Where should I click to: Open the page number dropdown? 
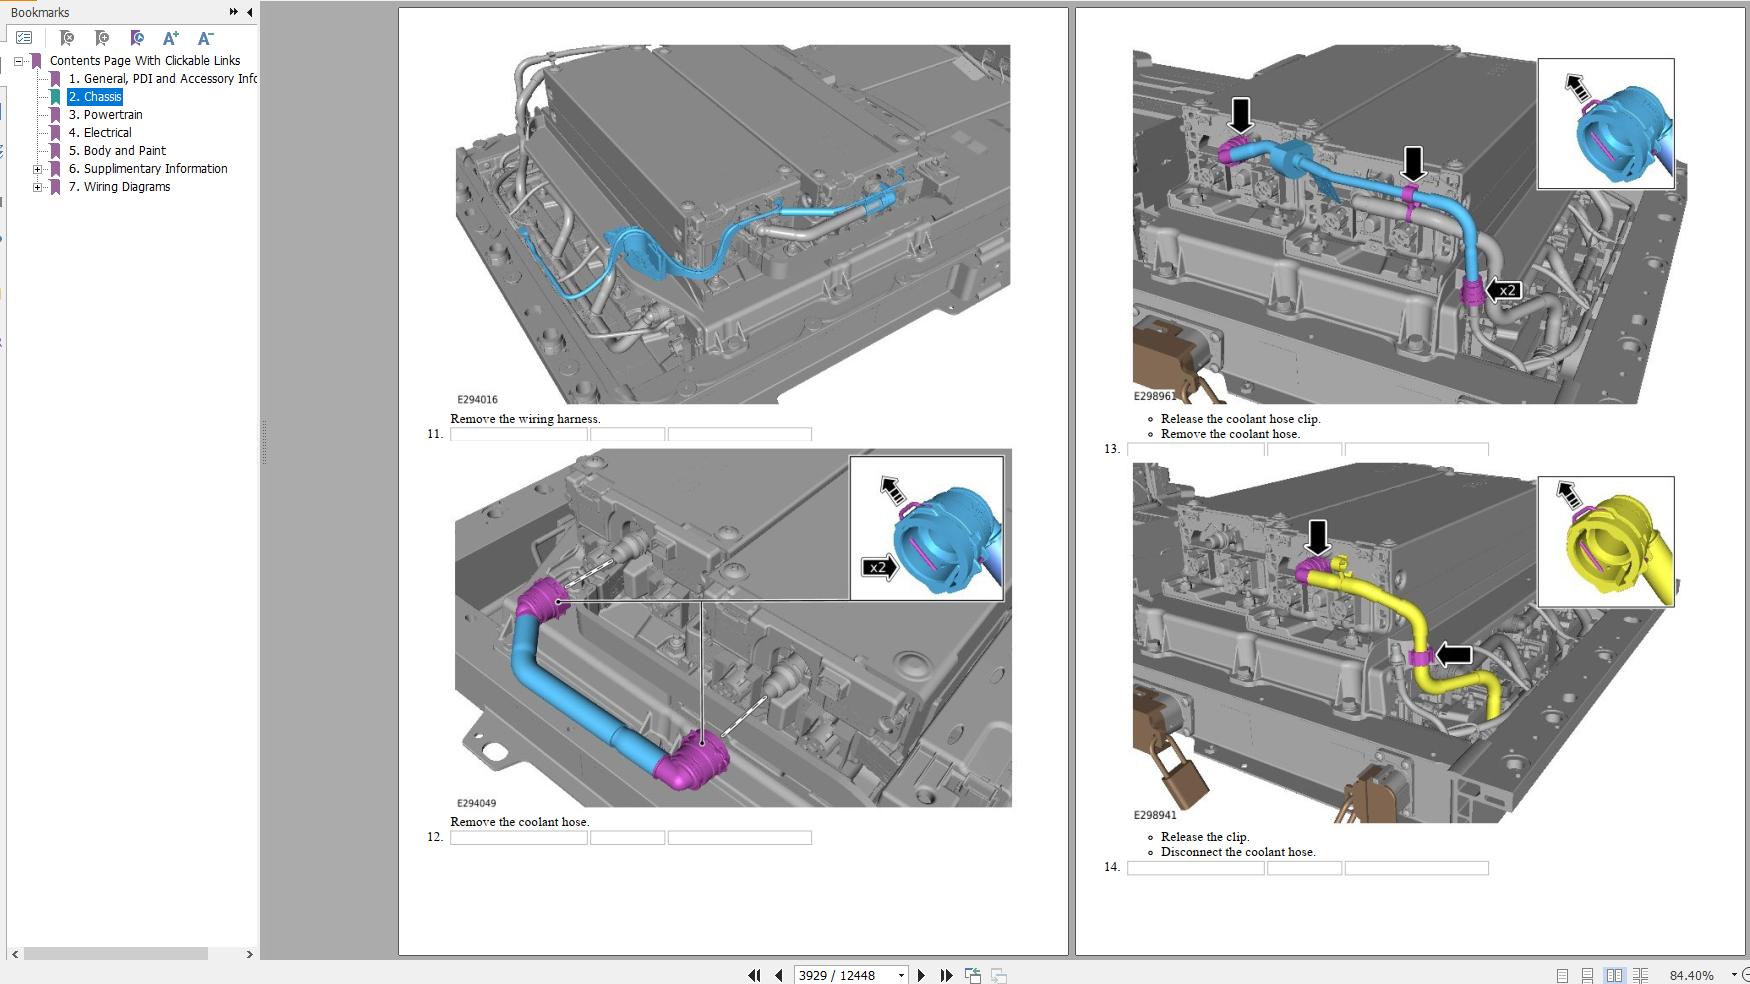901,975
